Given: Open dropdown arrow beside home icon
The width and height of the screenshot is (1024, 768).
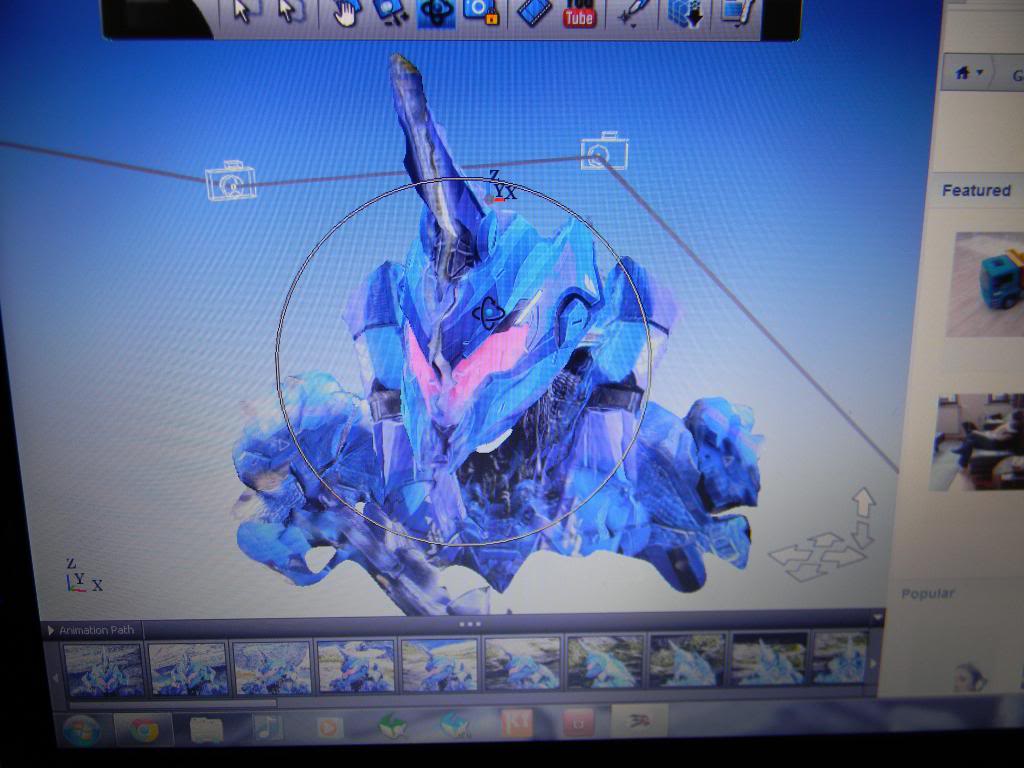Looking at the screenshot, I should click(x=979, y=73).
